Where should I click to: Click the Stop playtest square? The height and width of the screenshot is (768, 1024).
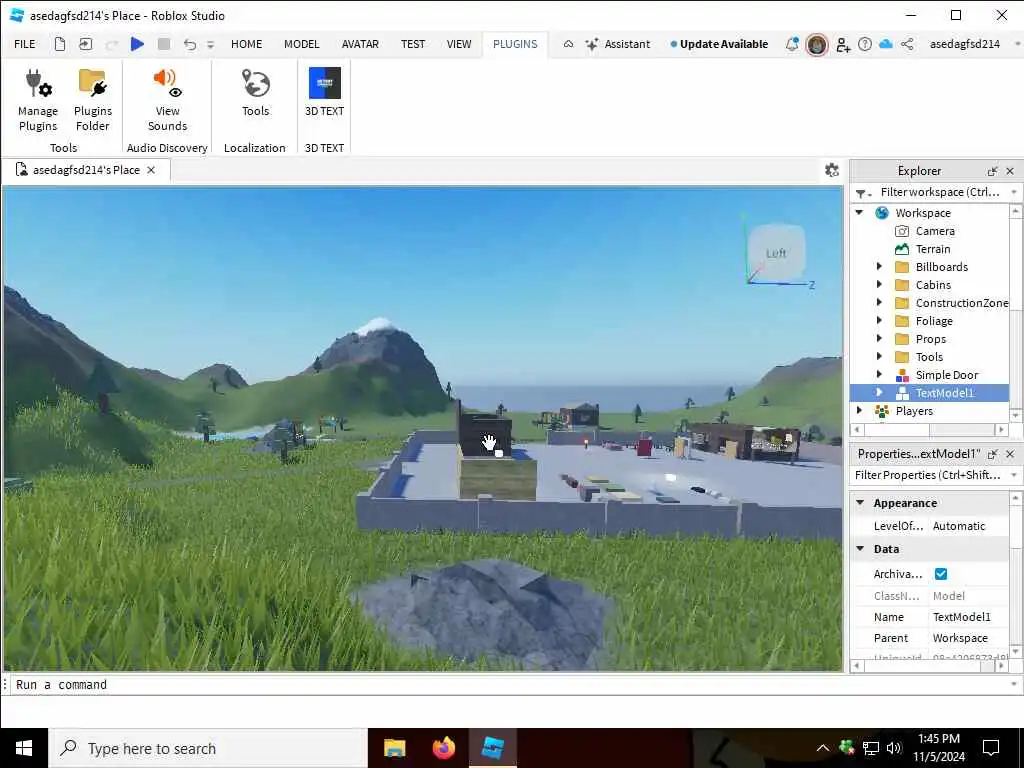point(164,44)
